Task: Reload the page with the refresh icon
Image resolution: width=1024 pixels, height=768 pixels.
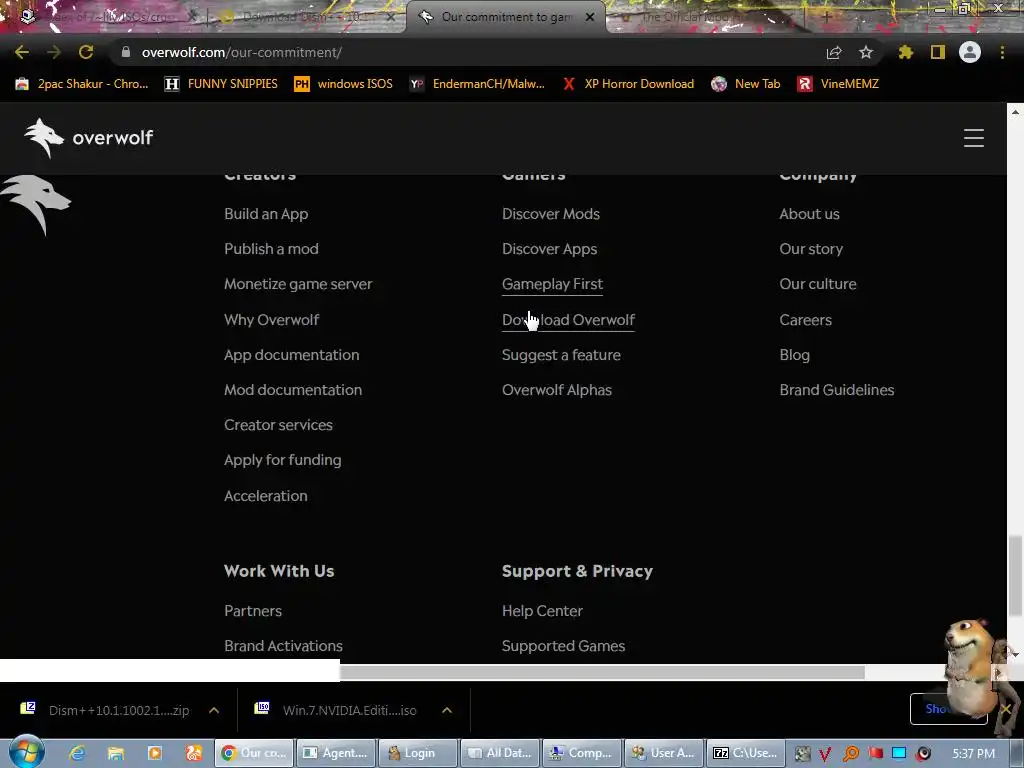Action: 86,52
